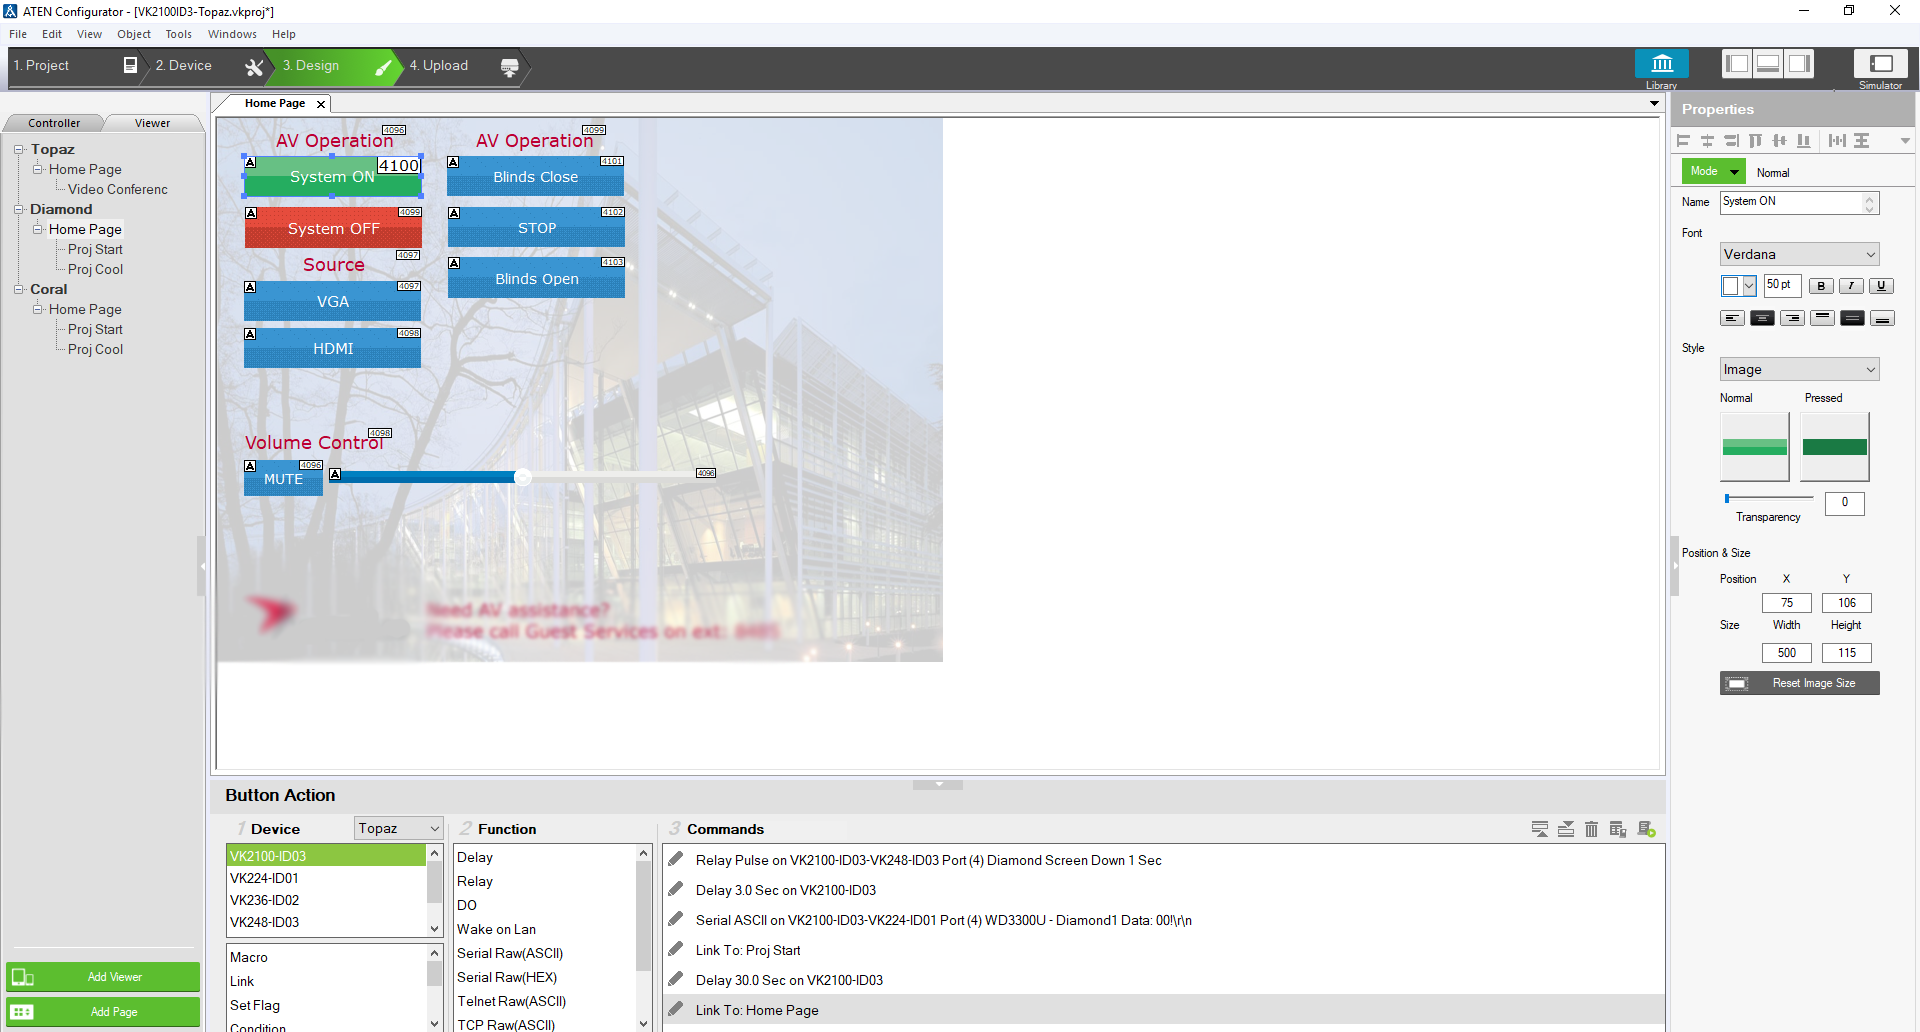Open the Library panel
Image resolution: width=1920 pixels, height=1032 pixels.
click(x=1661, y=64)
